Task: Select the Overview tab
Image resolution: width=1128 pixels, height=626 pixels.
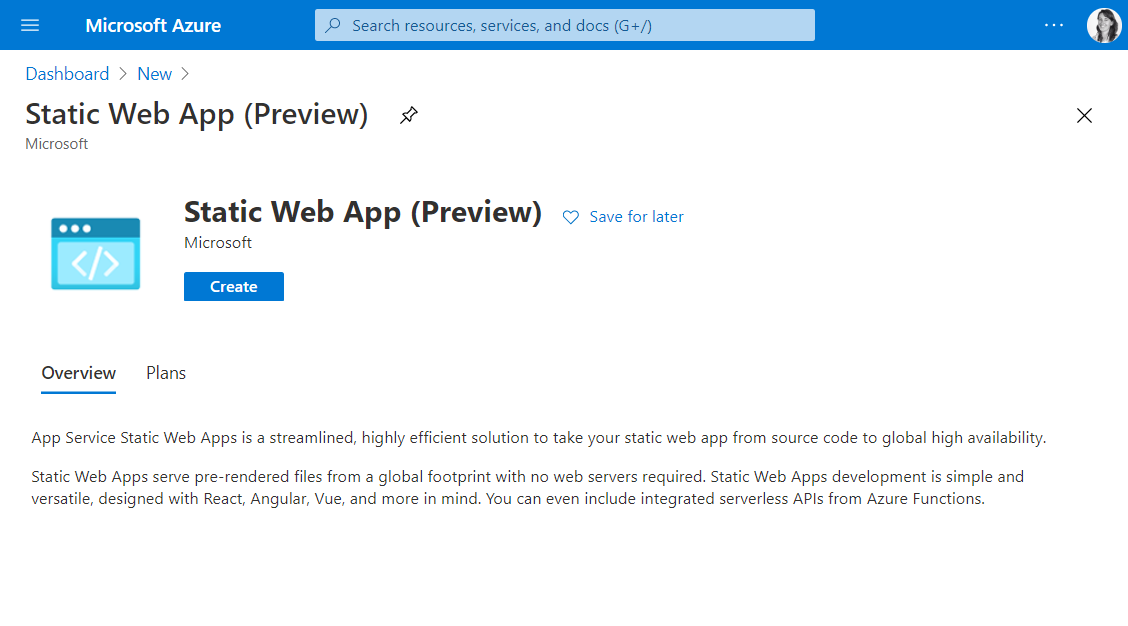Action: [x=79, y=373]
